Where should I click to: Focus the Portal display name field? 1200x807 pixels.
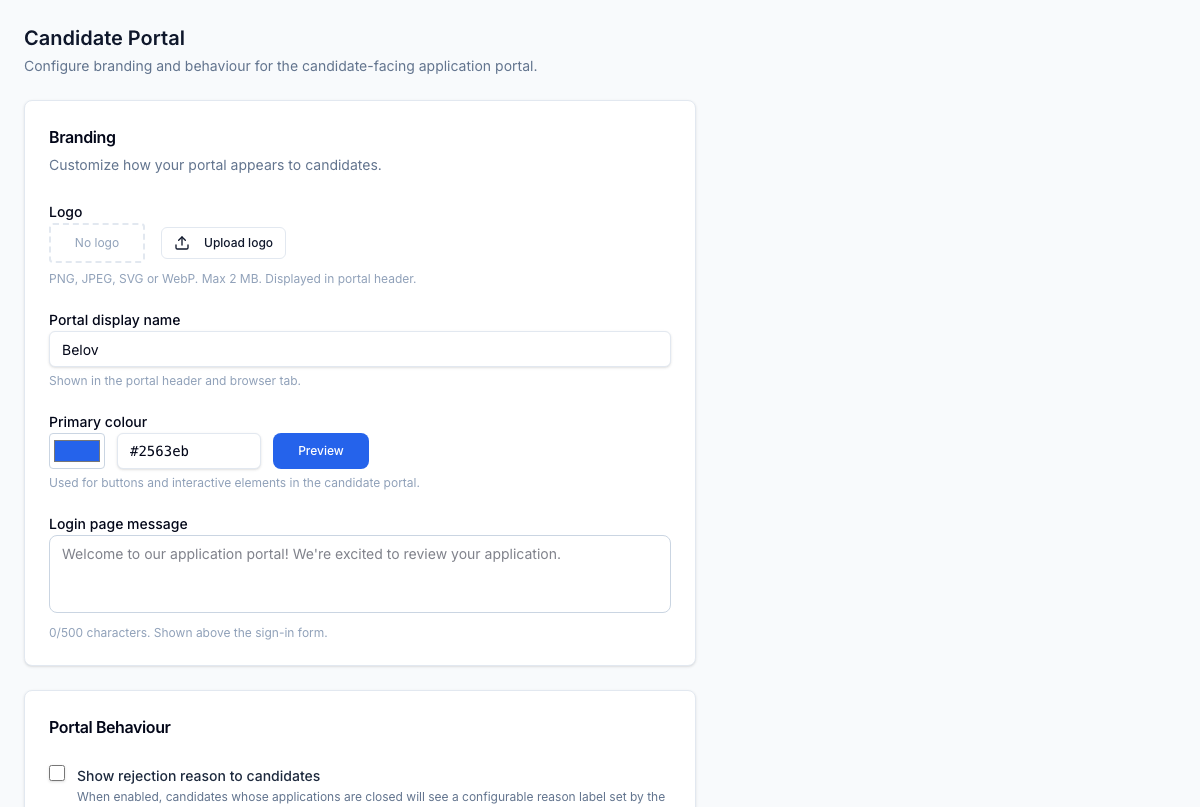(360, 349)
